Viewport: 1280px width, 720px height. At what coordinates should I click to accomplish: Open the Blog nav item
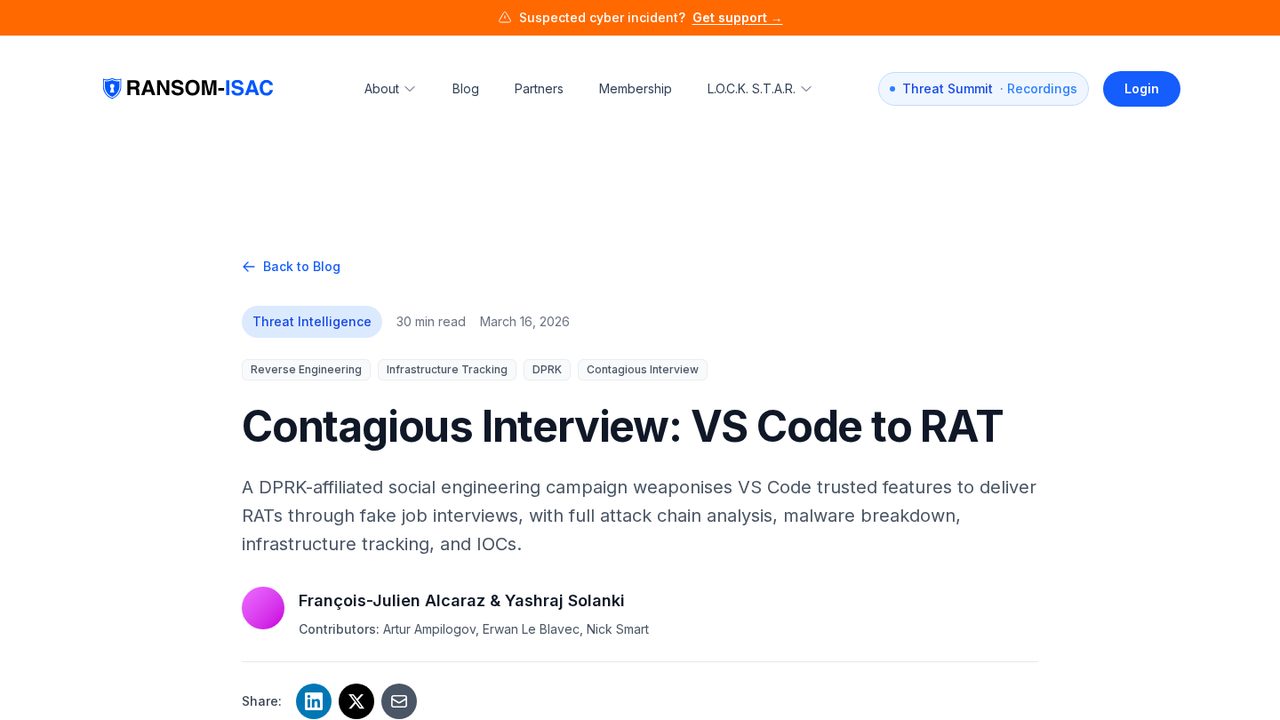click(465, 89)
